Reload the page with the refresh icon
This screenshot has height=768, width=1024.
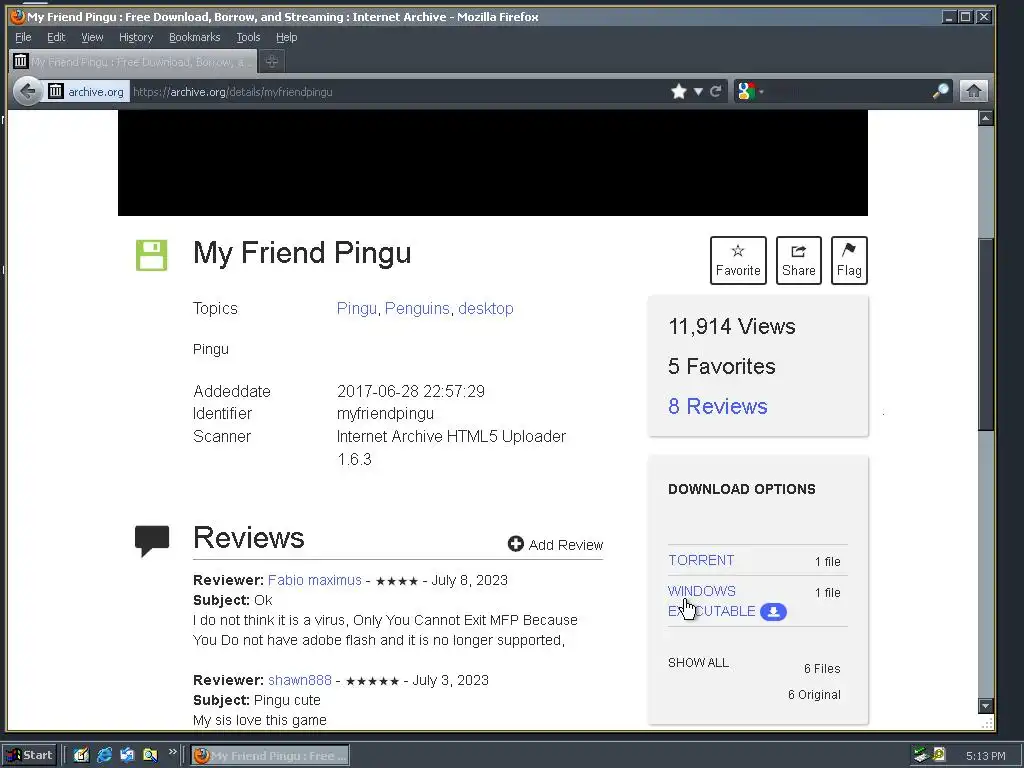(716, 91)
